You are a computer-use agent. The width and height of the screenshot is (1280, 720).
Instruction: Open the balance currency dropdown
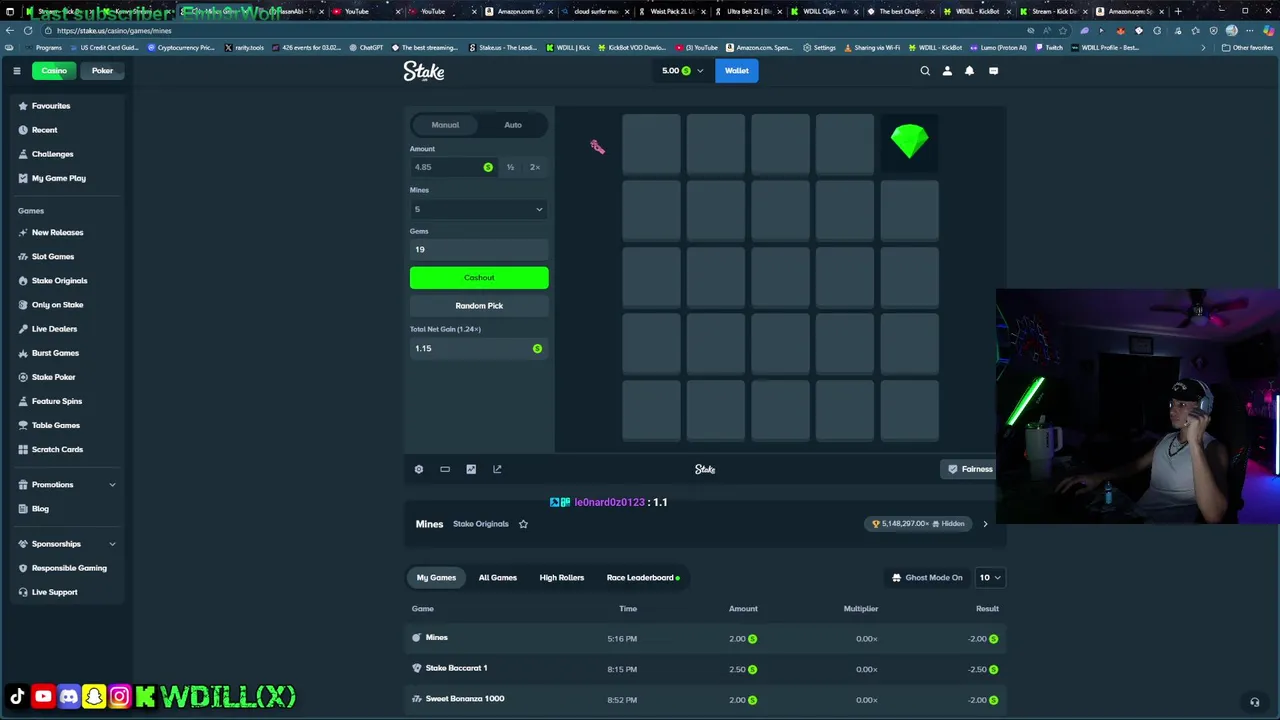pyautogui.click(x=683, y=71)
